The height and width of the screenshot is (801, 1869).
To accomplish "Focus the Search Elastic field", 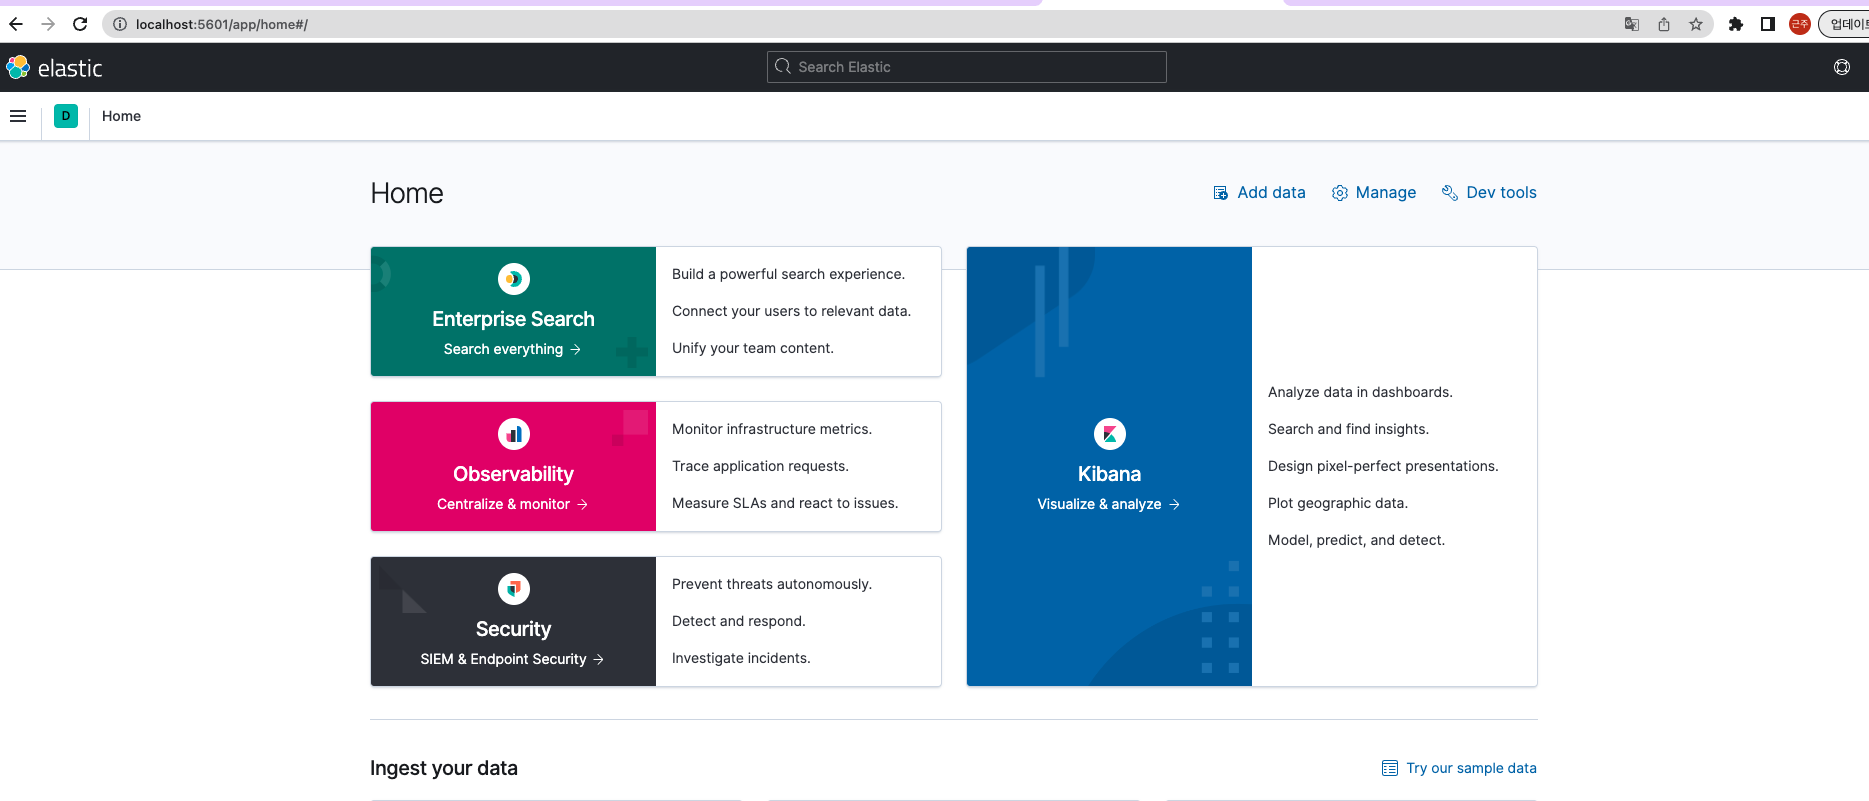I will tap(967, 67).
